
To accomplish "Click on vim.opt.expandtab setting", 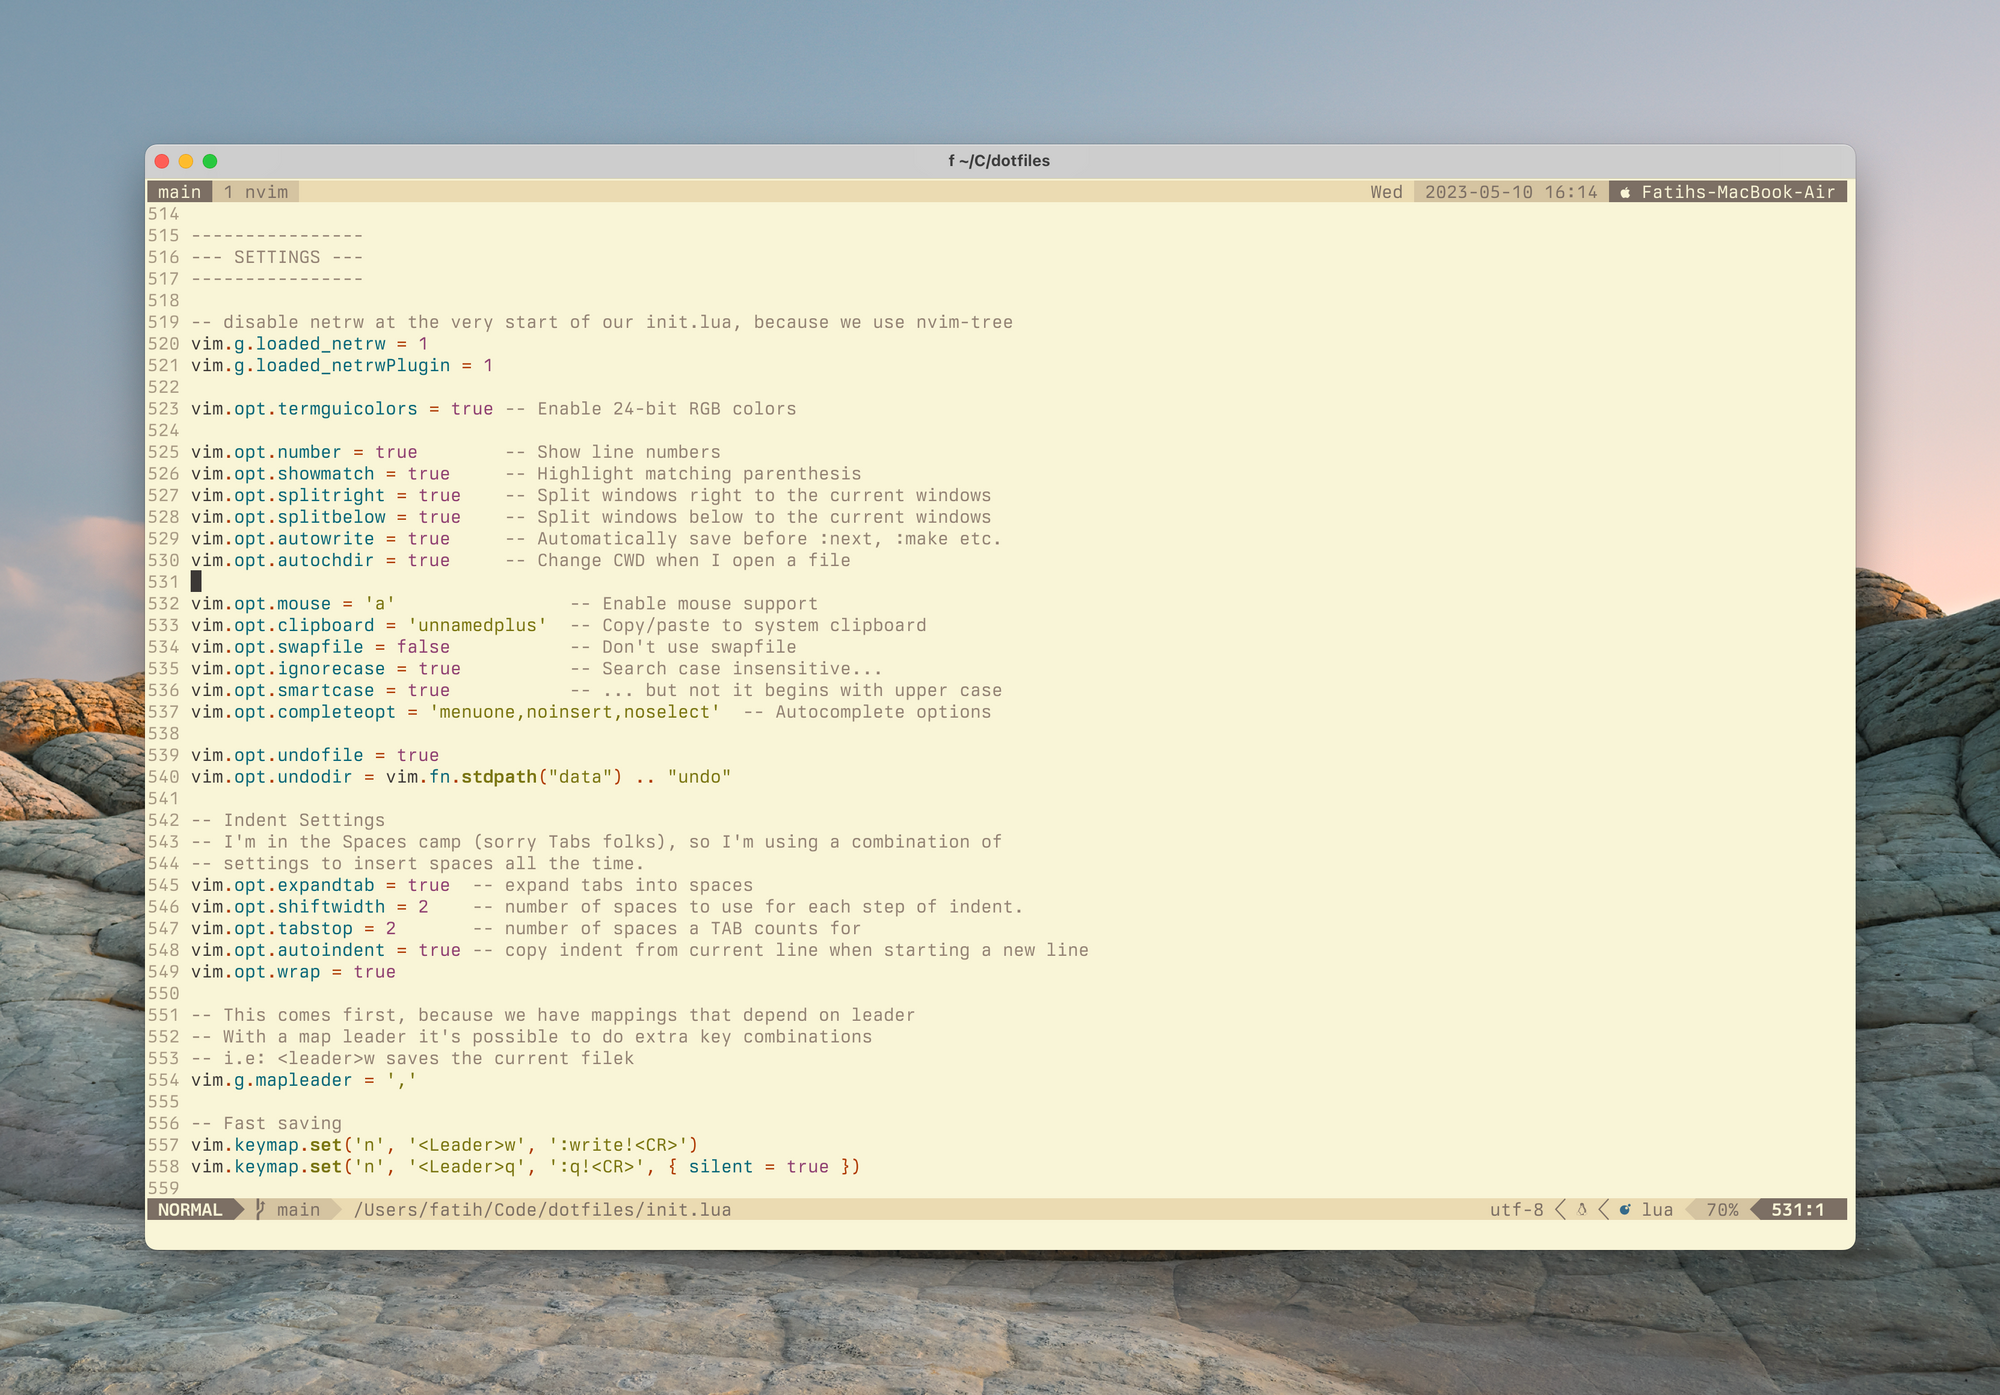I will [x=320, y=886].
